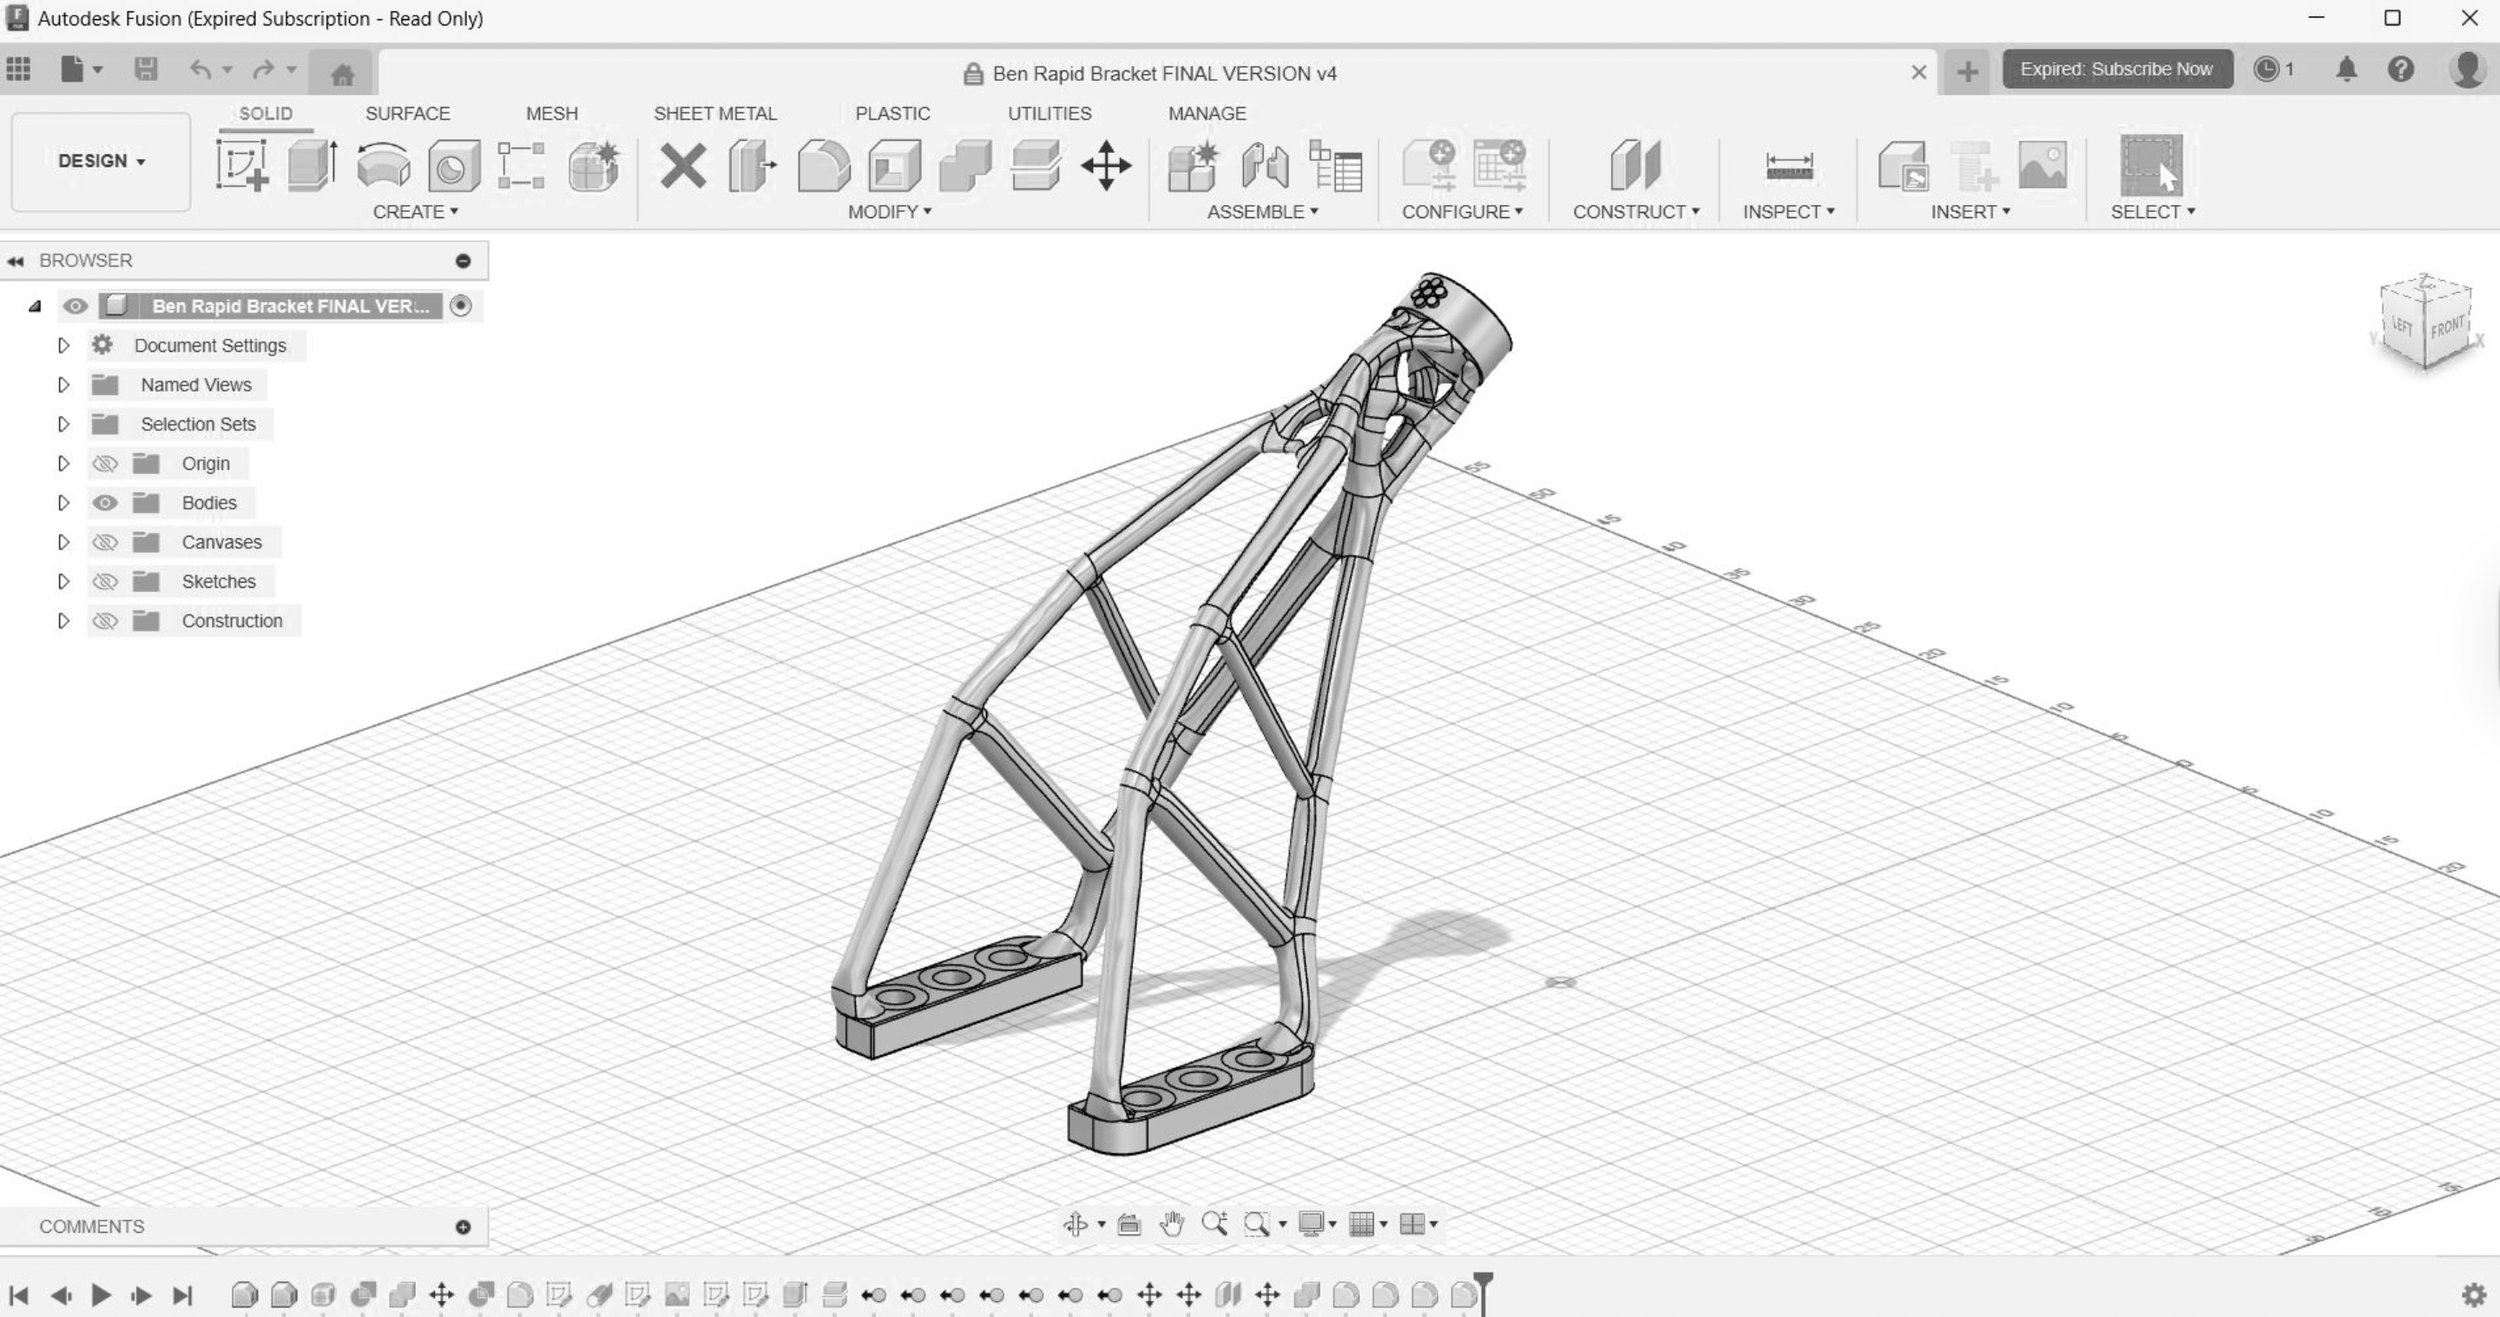Select the Pan hand navigation icon
Image resolution: width=2500 pixels, height=1317 pixels.
[1171, 1223]
